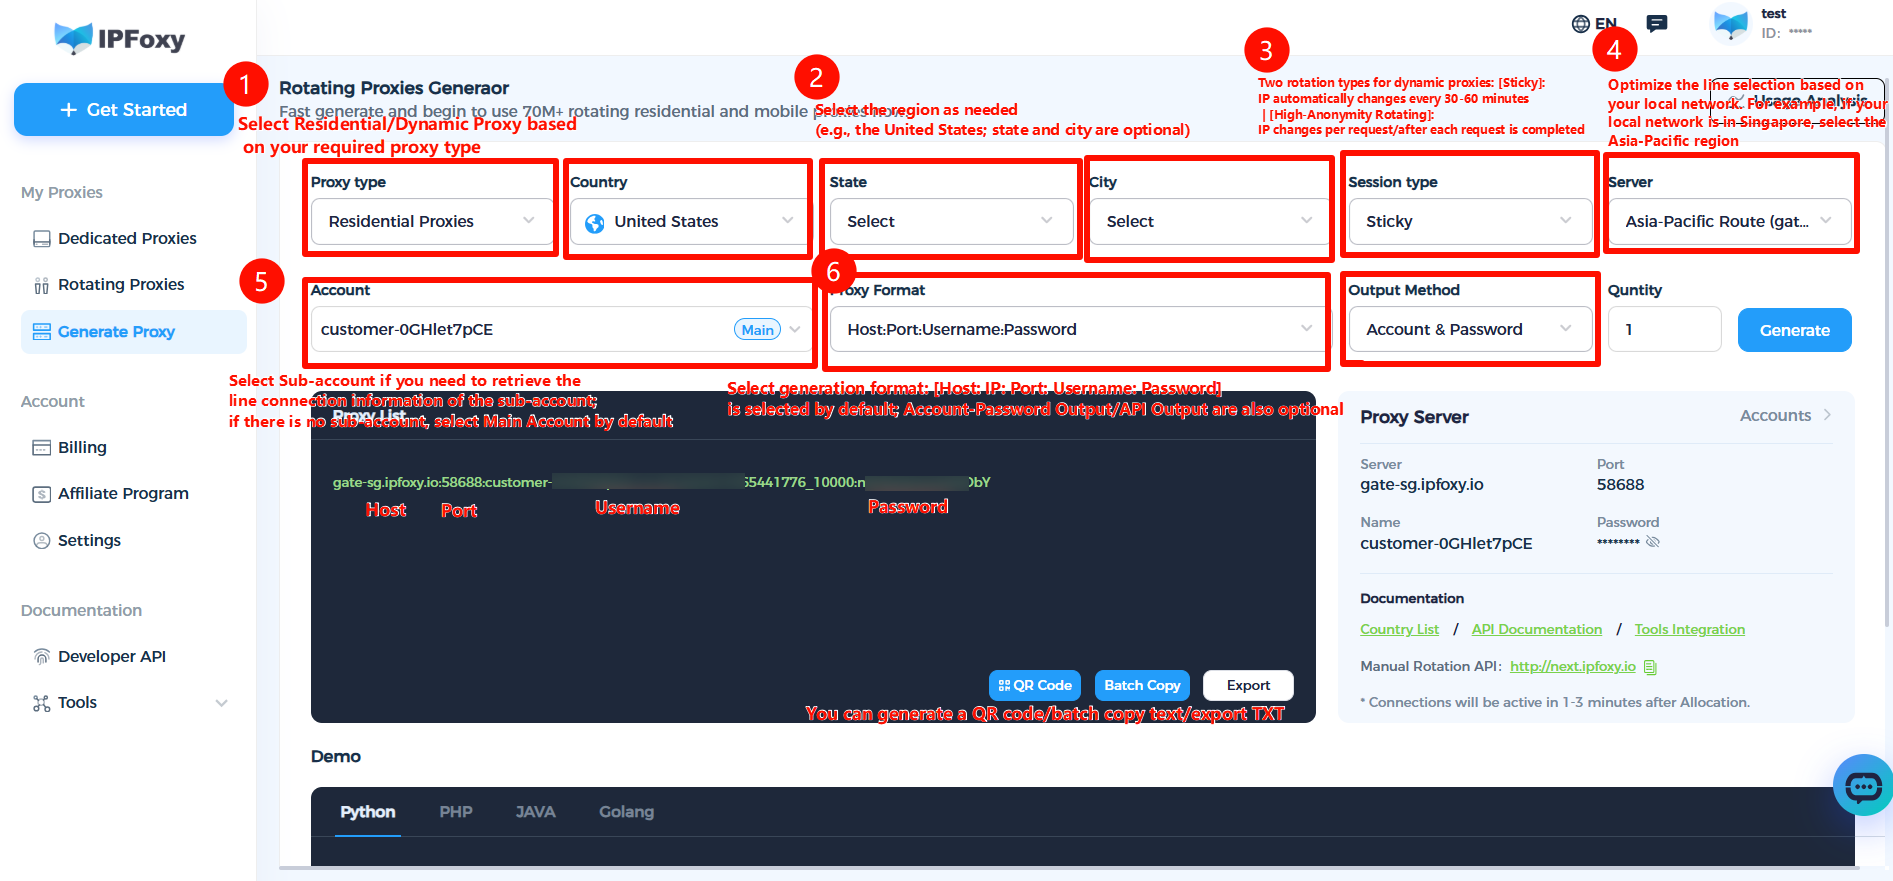The height and width of the screenshot is (881, 1893).
Task: Click the Dedicated Proxies sidebar icon
Action: (41, 239)
